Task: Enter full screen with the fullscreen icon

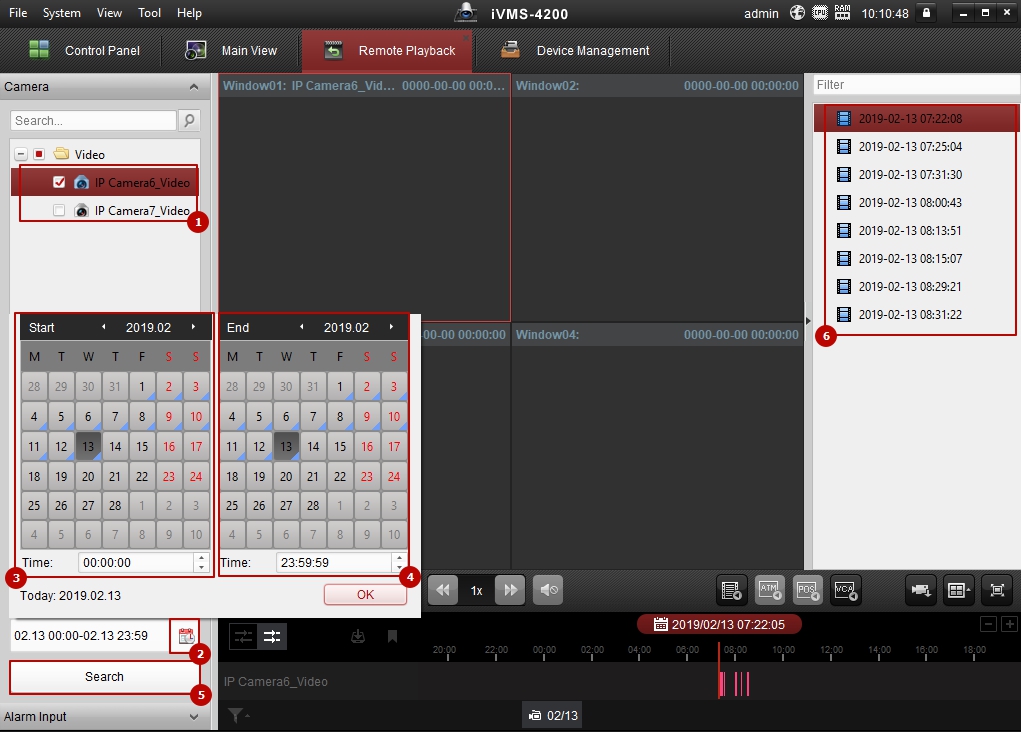Action: (x=996, y=590)
